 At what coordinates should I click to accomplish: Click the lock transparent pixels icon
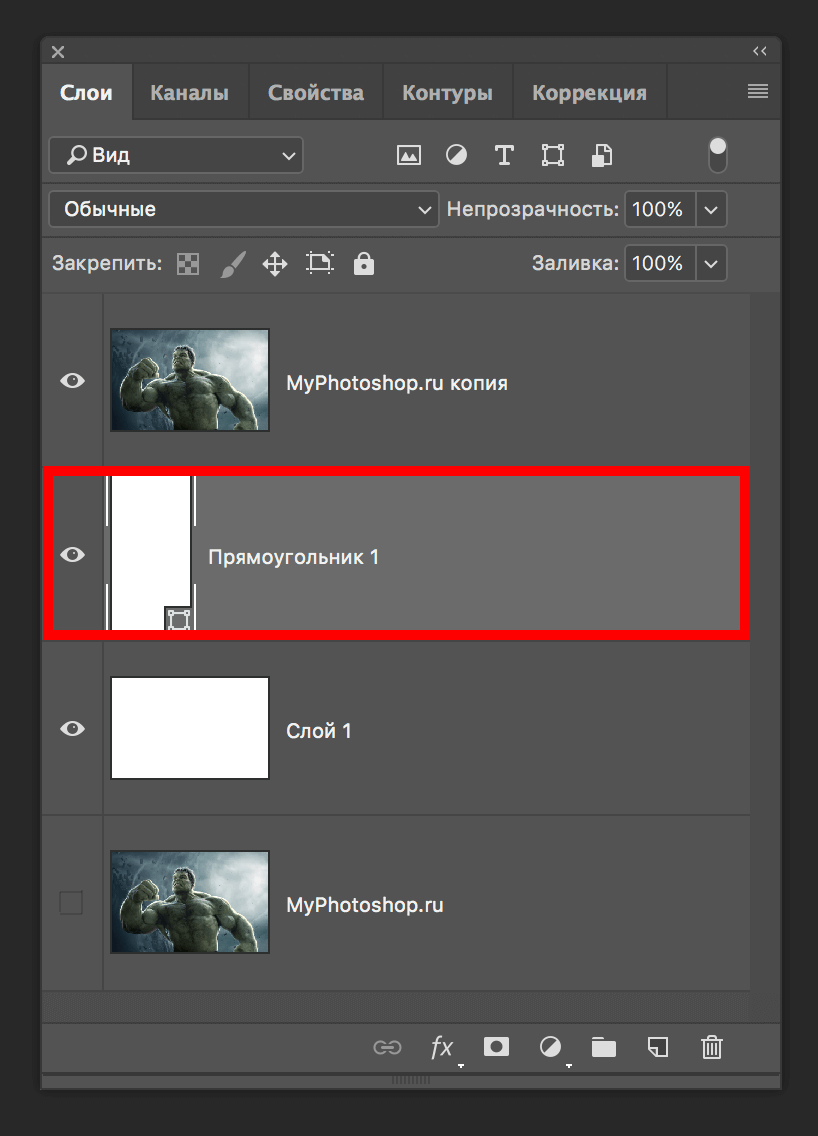[188, 264]
